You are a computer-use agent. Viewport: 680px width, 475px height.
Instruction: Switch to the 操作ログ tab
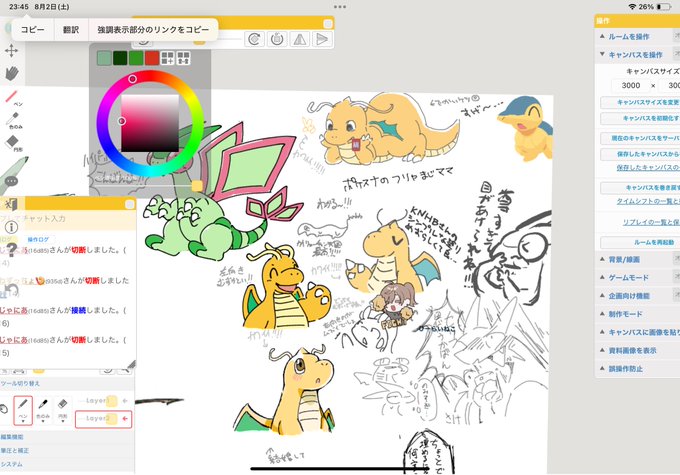pos(38,239)
